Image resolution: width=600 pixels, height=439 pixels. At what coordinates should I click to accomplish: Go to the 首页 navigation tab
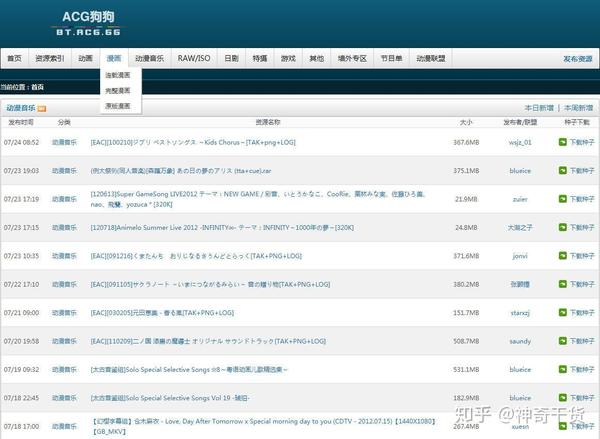click(15, 58)
